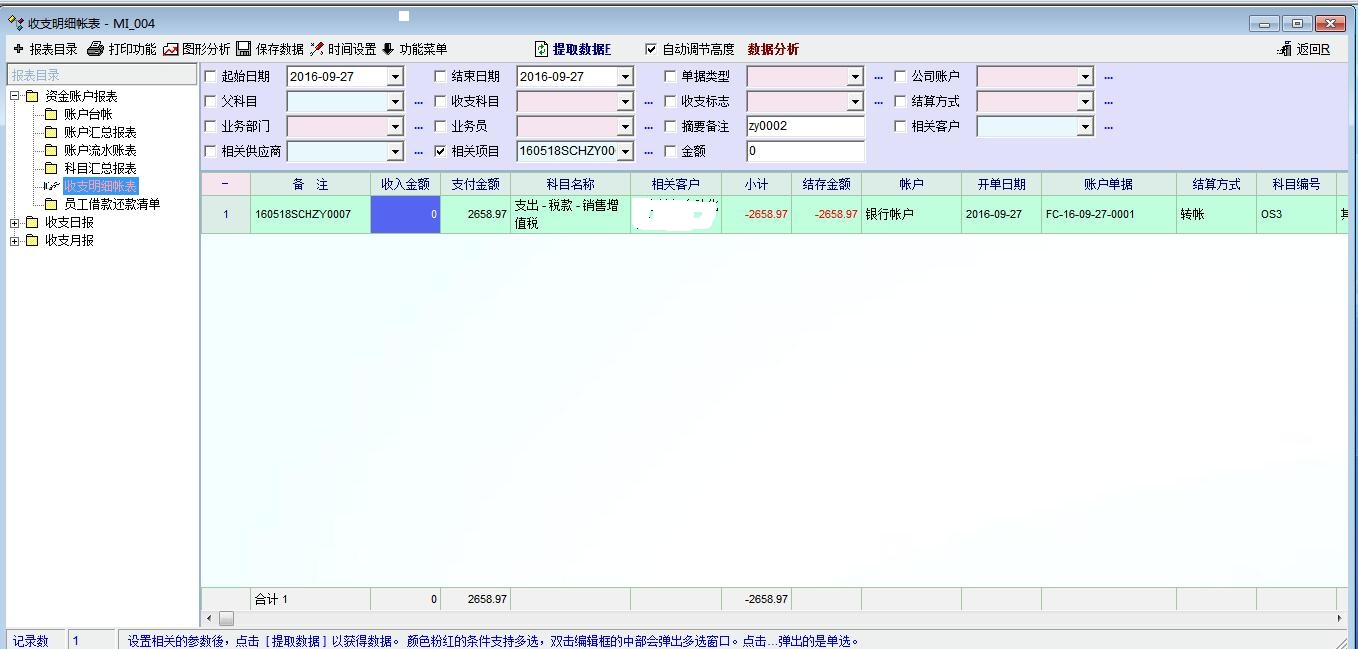
Task: Select 账户流水账表 in report tree
Action: click(x=100, y=150)
